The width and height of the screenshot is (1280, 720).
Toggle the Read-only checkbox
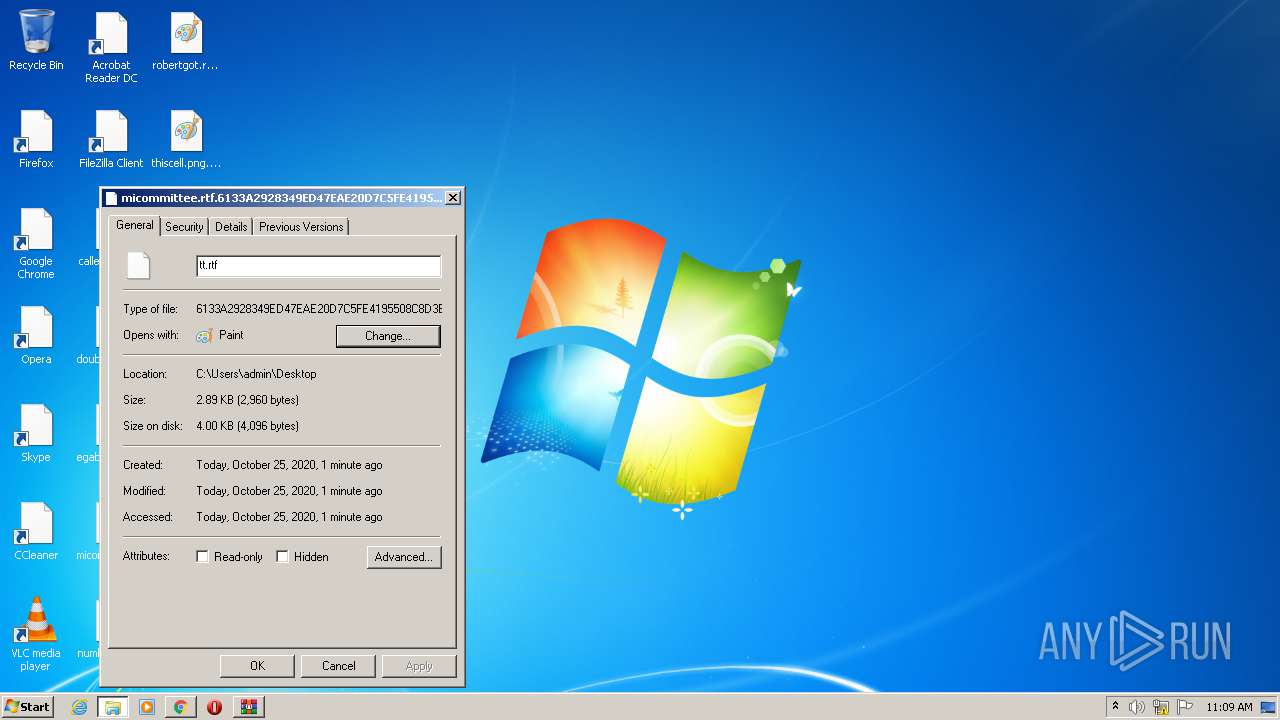tap(202, 557)
